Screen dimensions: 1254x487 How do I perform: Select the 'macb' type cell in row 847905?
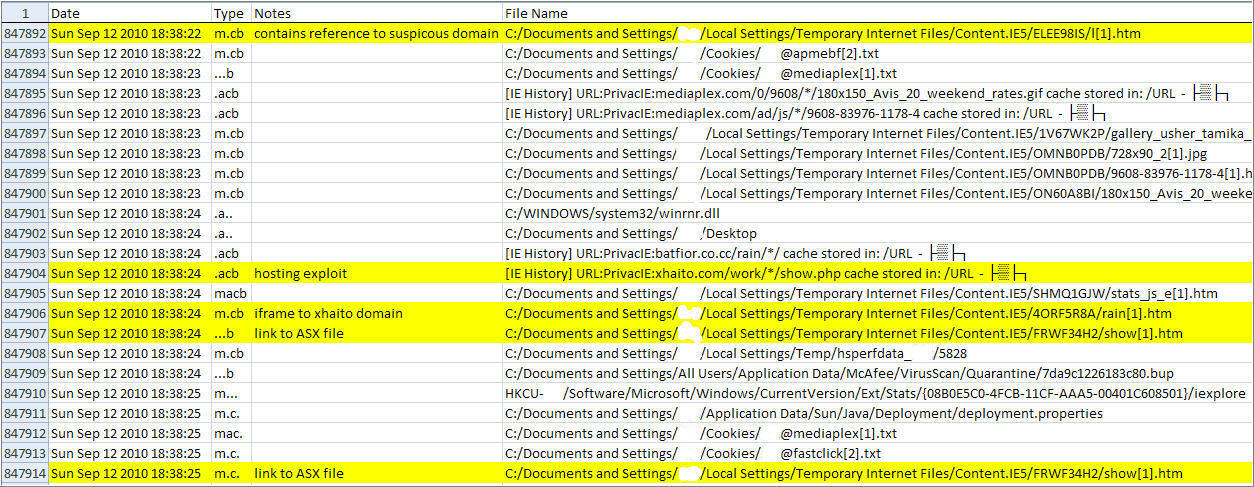coord(231,293)
